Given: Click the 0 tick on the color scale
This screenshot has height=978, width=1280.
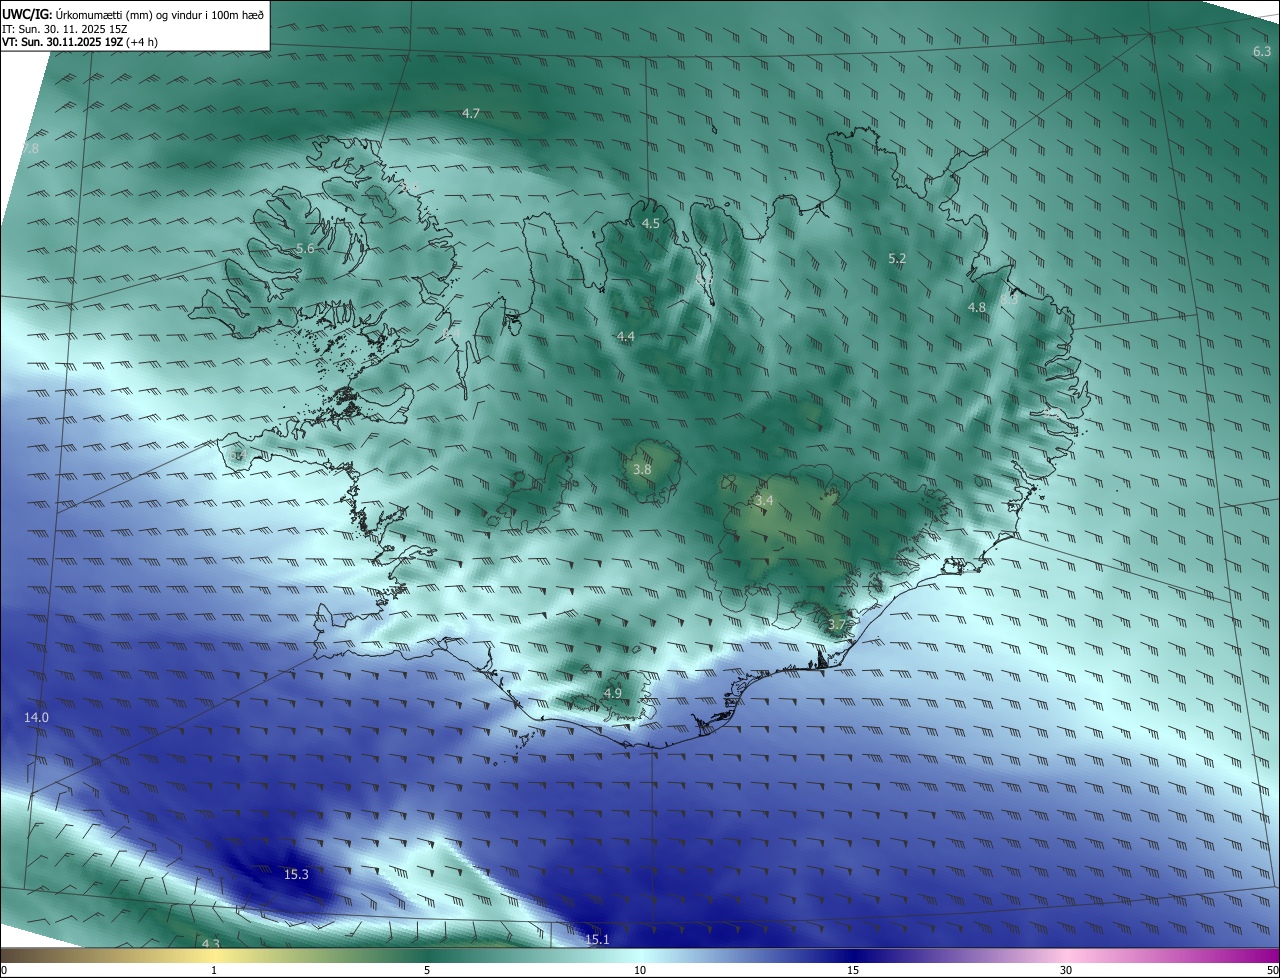Looking at the screenshot, I should (x=4, y=970).
